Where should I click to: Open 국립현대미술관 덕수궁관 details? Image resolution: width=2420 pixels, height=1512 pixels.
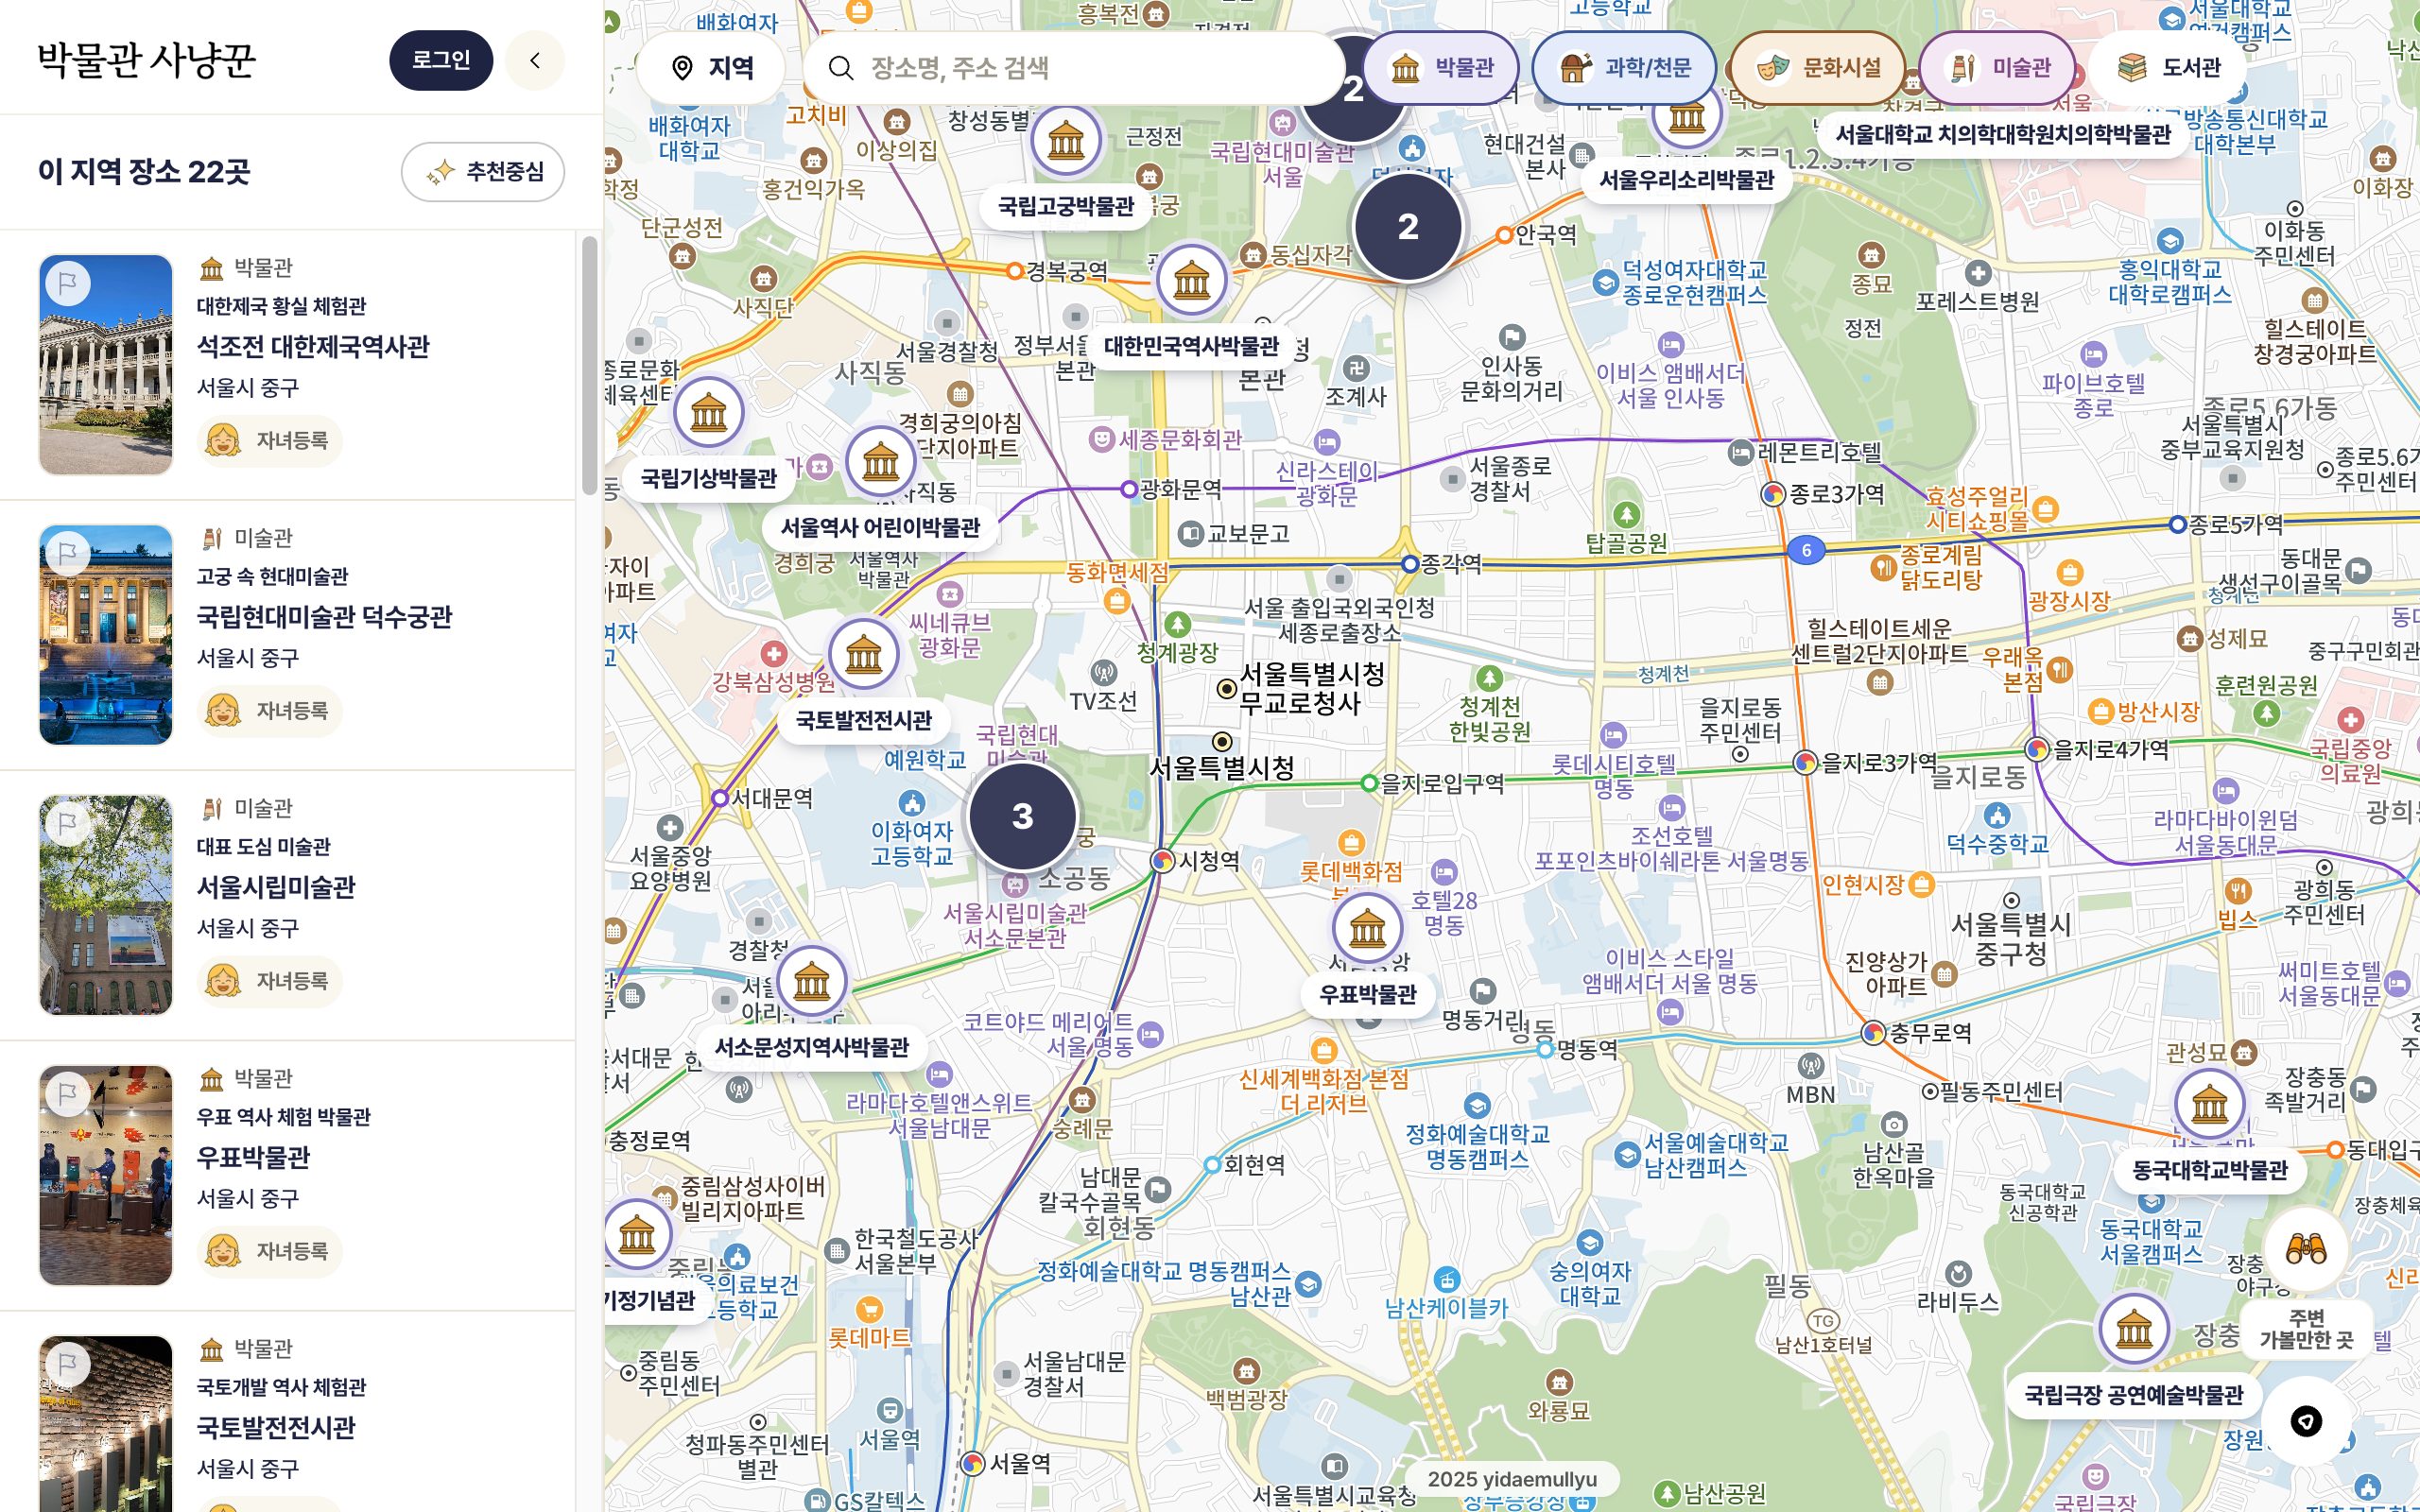click(x=324, y=617)
